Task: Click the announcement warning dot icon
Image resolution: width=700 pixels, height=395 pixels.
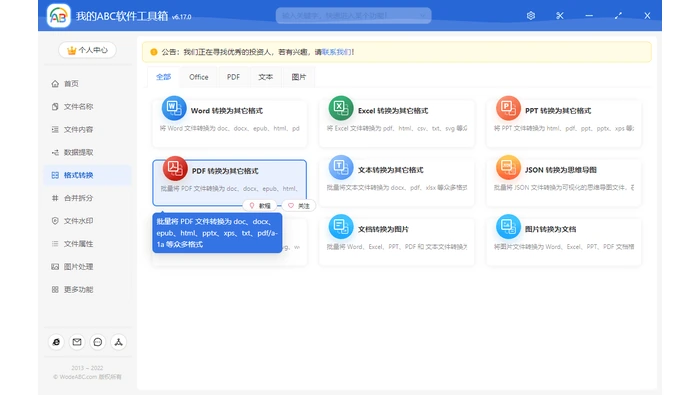Action: 154,52
